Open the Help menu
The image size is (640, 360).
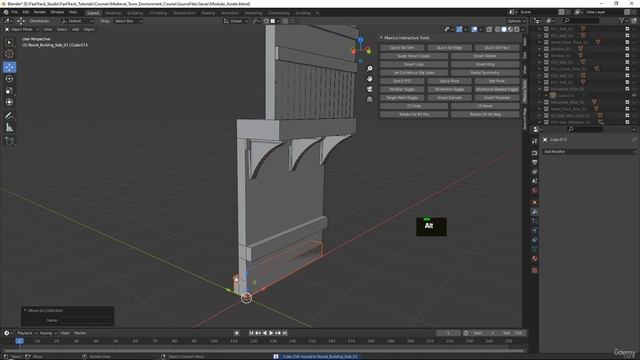coord(73,12)
